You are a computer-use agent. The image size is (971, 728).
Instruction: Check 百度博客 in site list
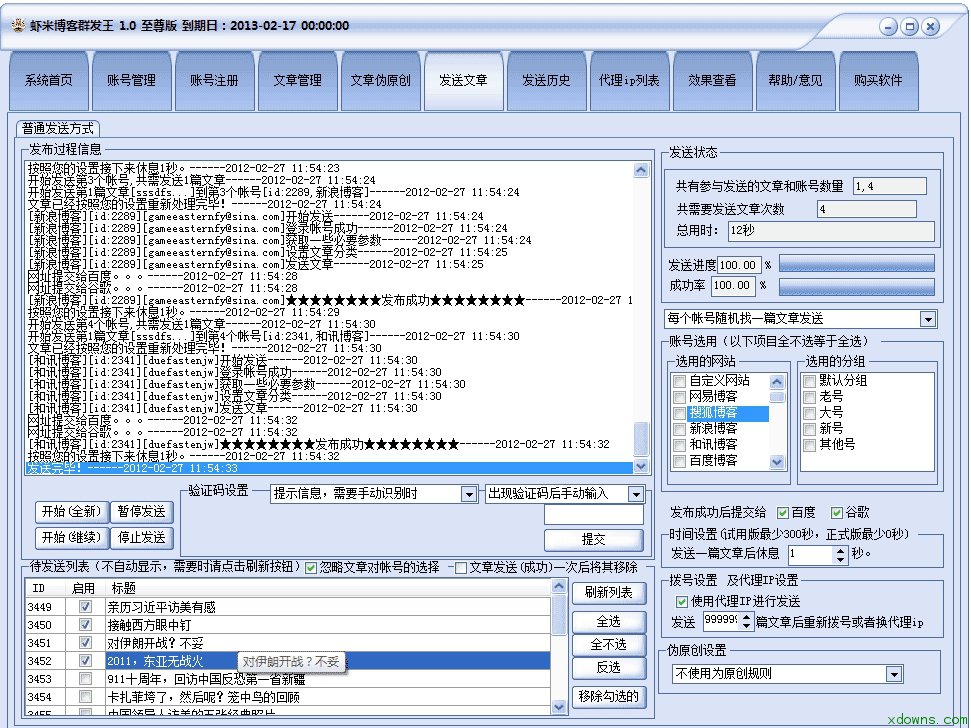pyautogui.click(x=679, y=461)
